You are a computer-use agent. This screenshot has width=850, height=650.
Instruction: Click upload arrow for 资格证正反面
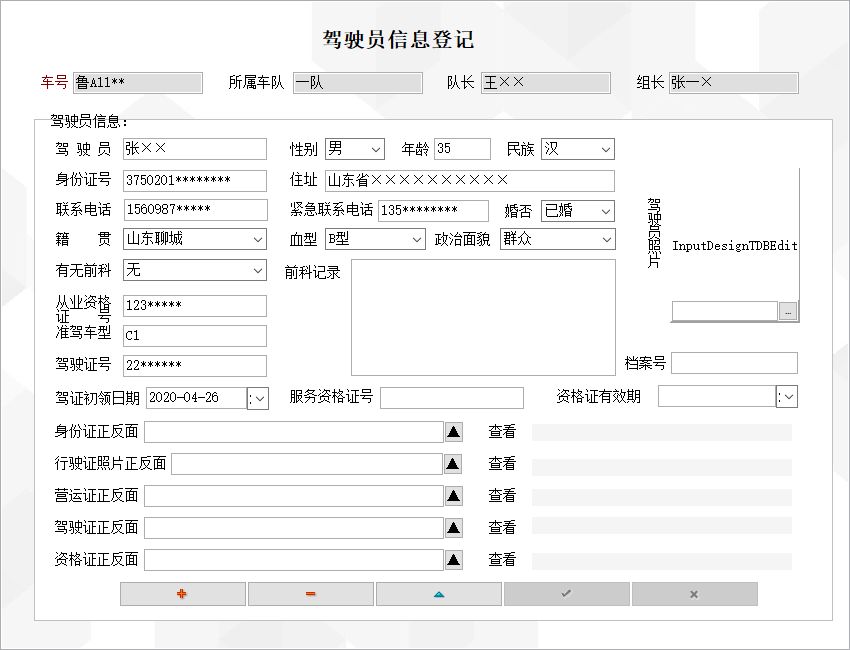[x=454, y=560]
